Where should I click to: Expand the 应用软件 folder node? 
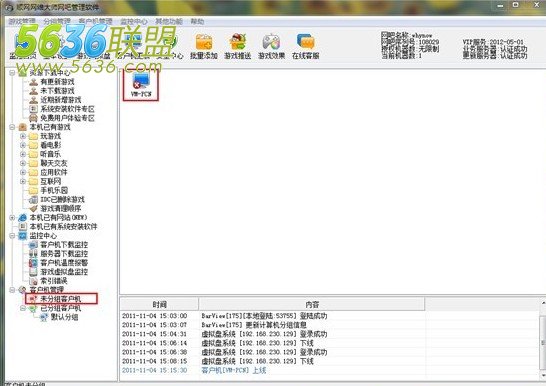click(x=23, y=172)
